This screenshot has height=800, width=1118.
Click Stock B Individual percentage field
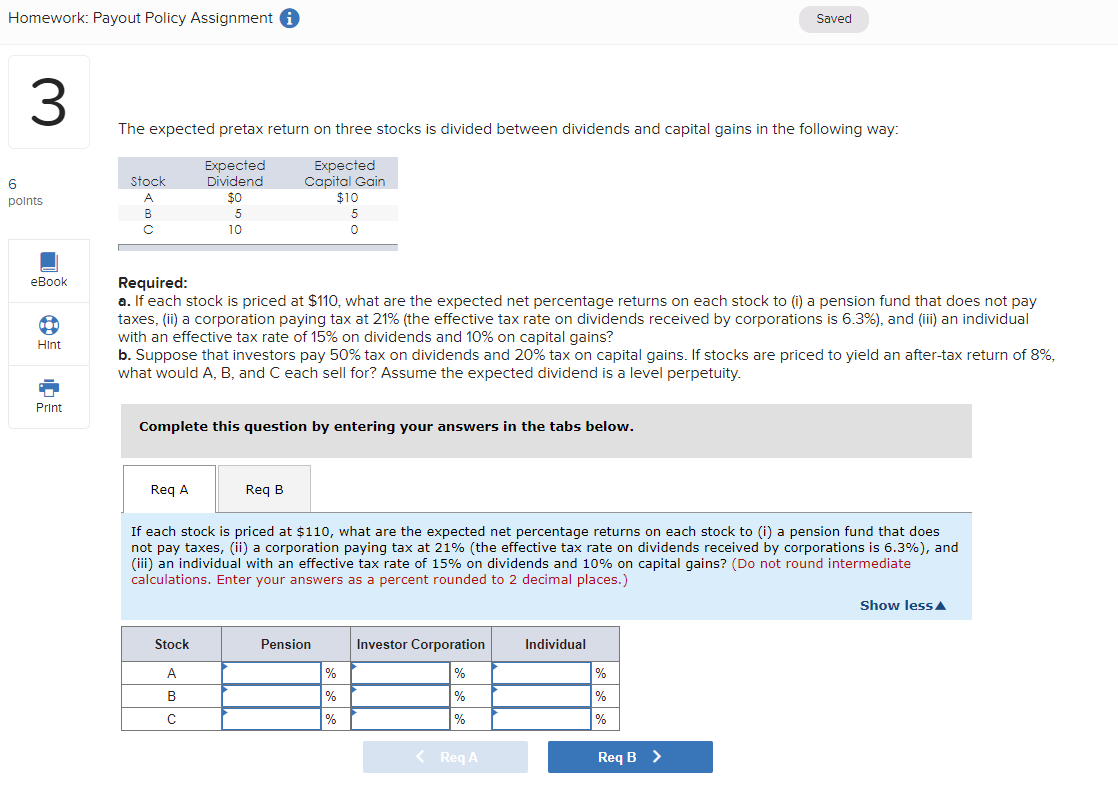pyautogui.click(x=543, y=695)
